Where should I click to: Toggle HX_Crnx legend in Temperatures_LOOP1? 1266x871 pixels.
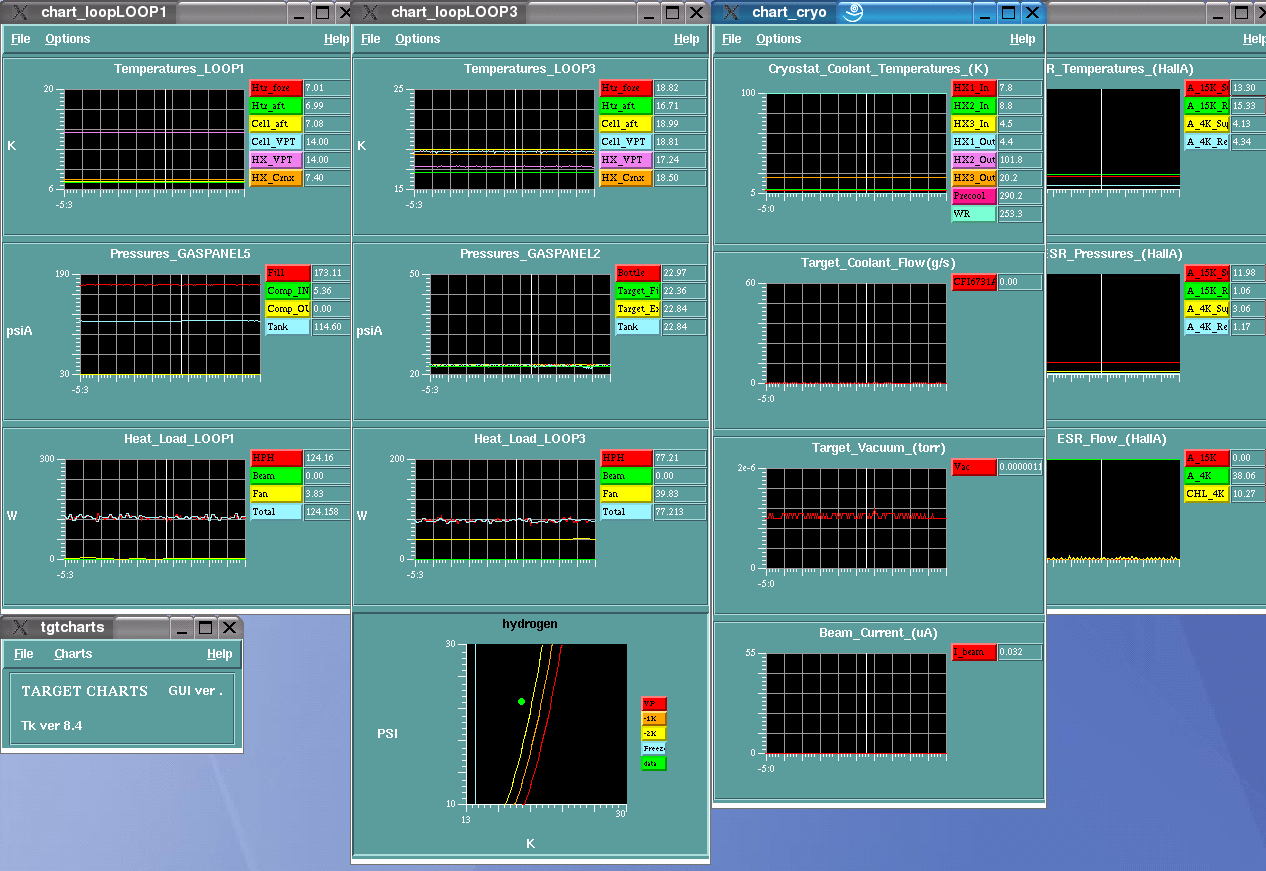tap(275, 178)
